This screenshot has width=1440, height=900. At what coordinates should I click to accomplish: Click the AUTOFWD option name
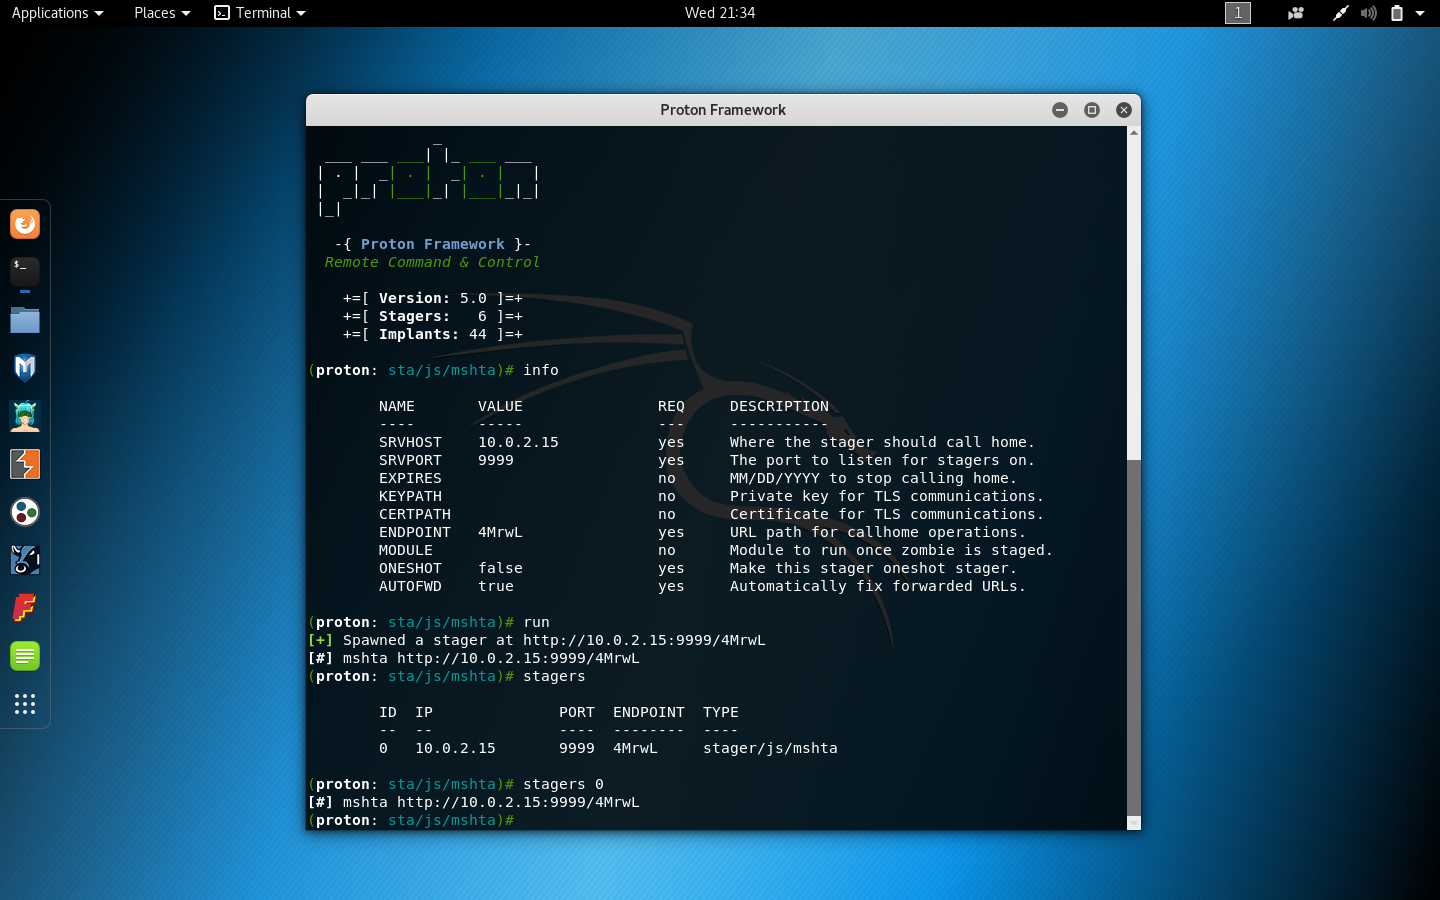(x=410, y=586)
